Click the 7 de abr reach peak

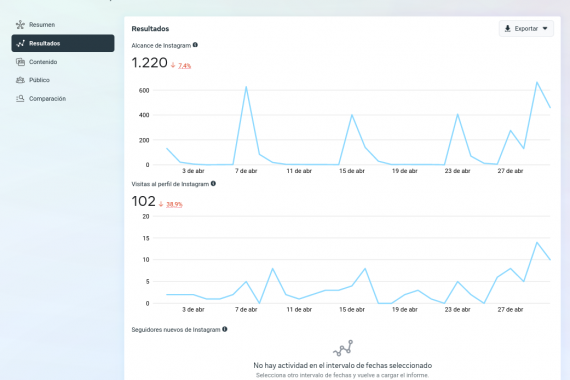(246, 87)
